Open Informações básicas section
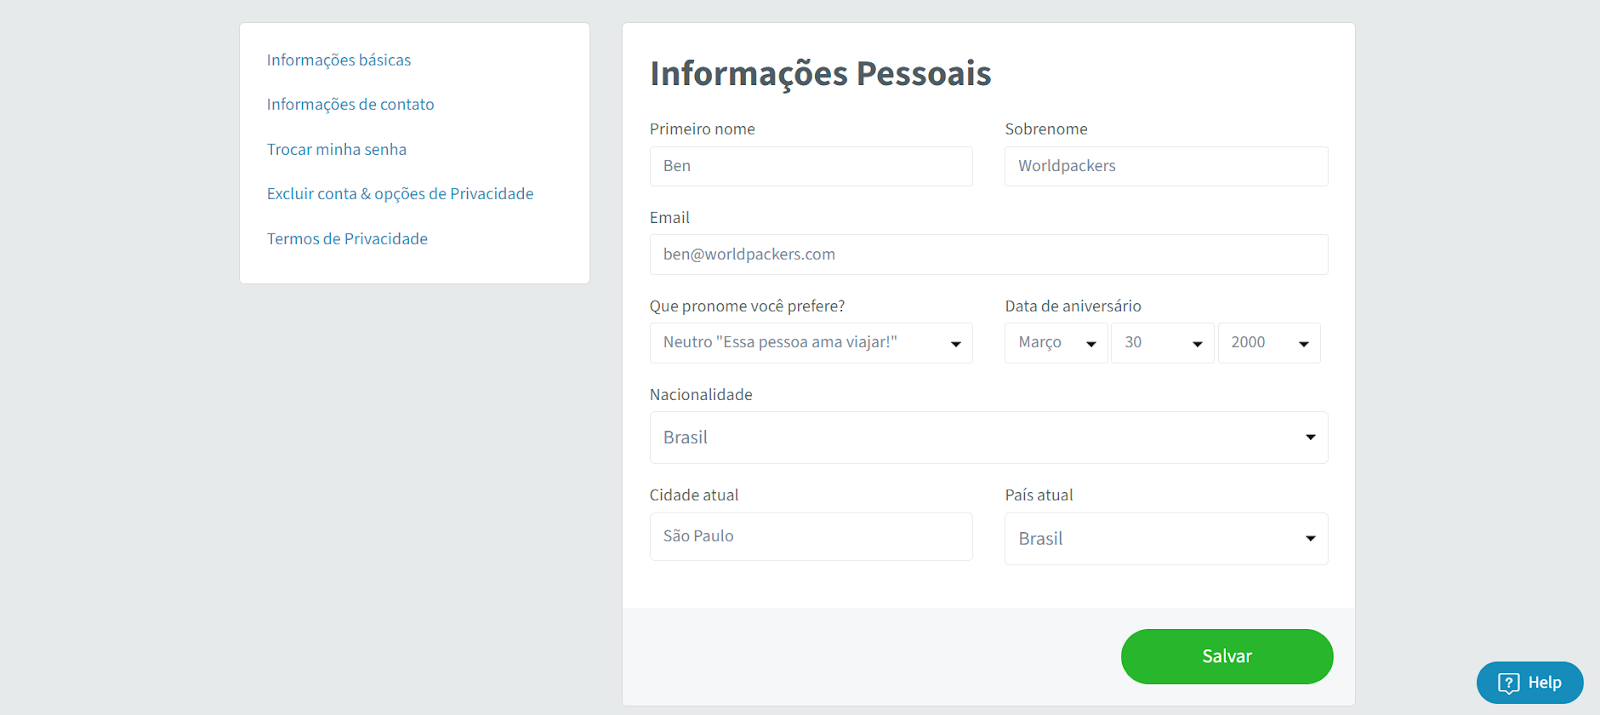Image resolution: width=1600 pixels, height=715 pixels. tap(339, 60)
